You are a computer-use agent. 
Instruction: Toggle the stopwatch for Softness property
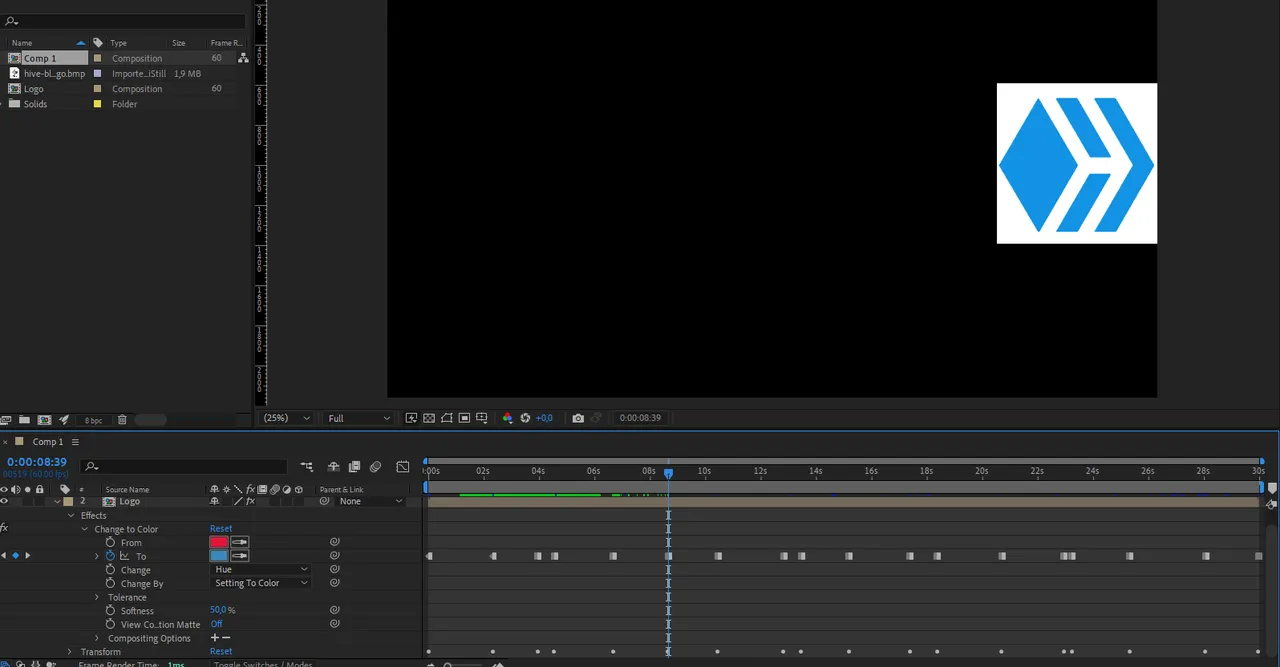tap(110, 610)
